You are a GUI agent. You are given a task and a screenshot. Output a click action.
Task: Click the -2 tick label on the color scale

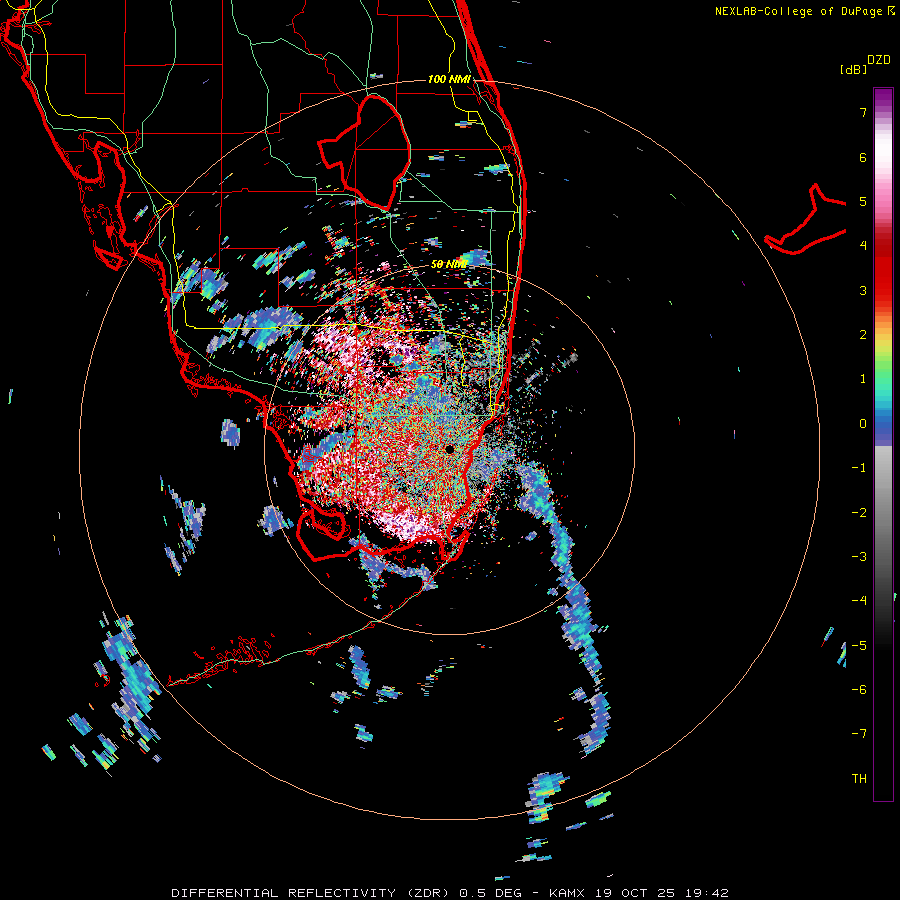click(x=859, y=513)
